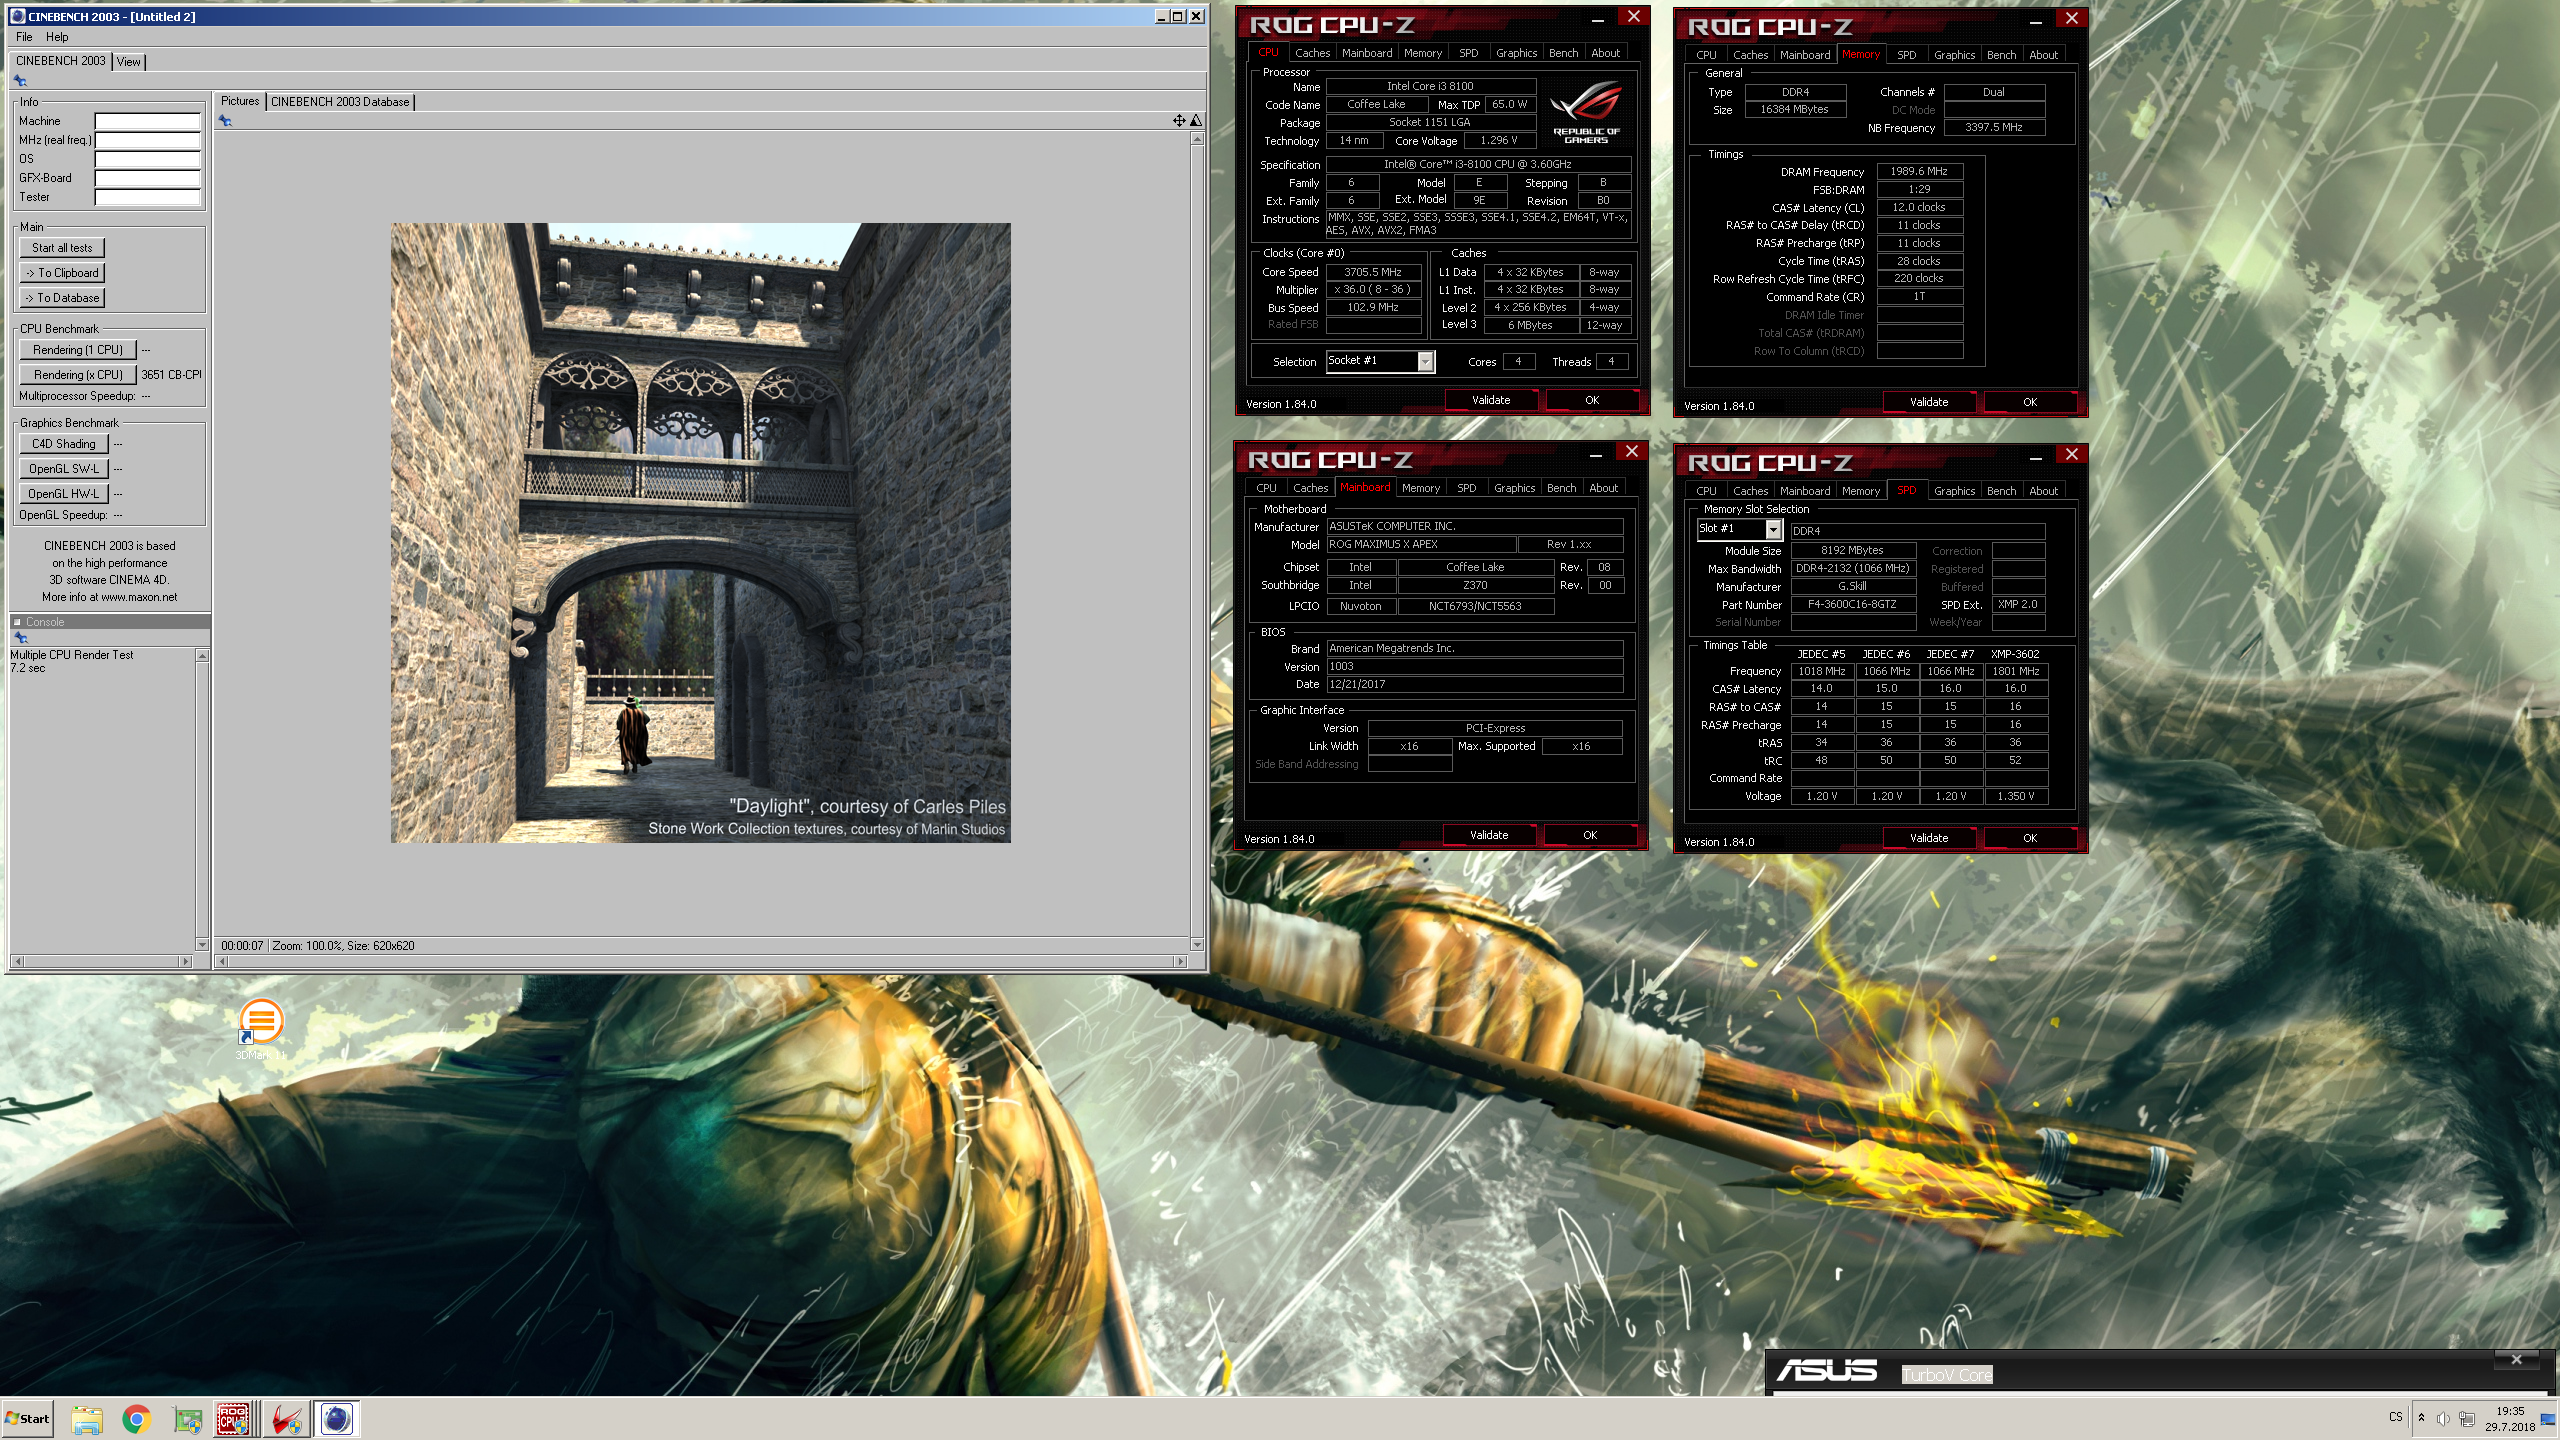Show hidden tray icons arrow
Viewport: 2560px width, 1440px height.
point(2421,1417)
